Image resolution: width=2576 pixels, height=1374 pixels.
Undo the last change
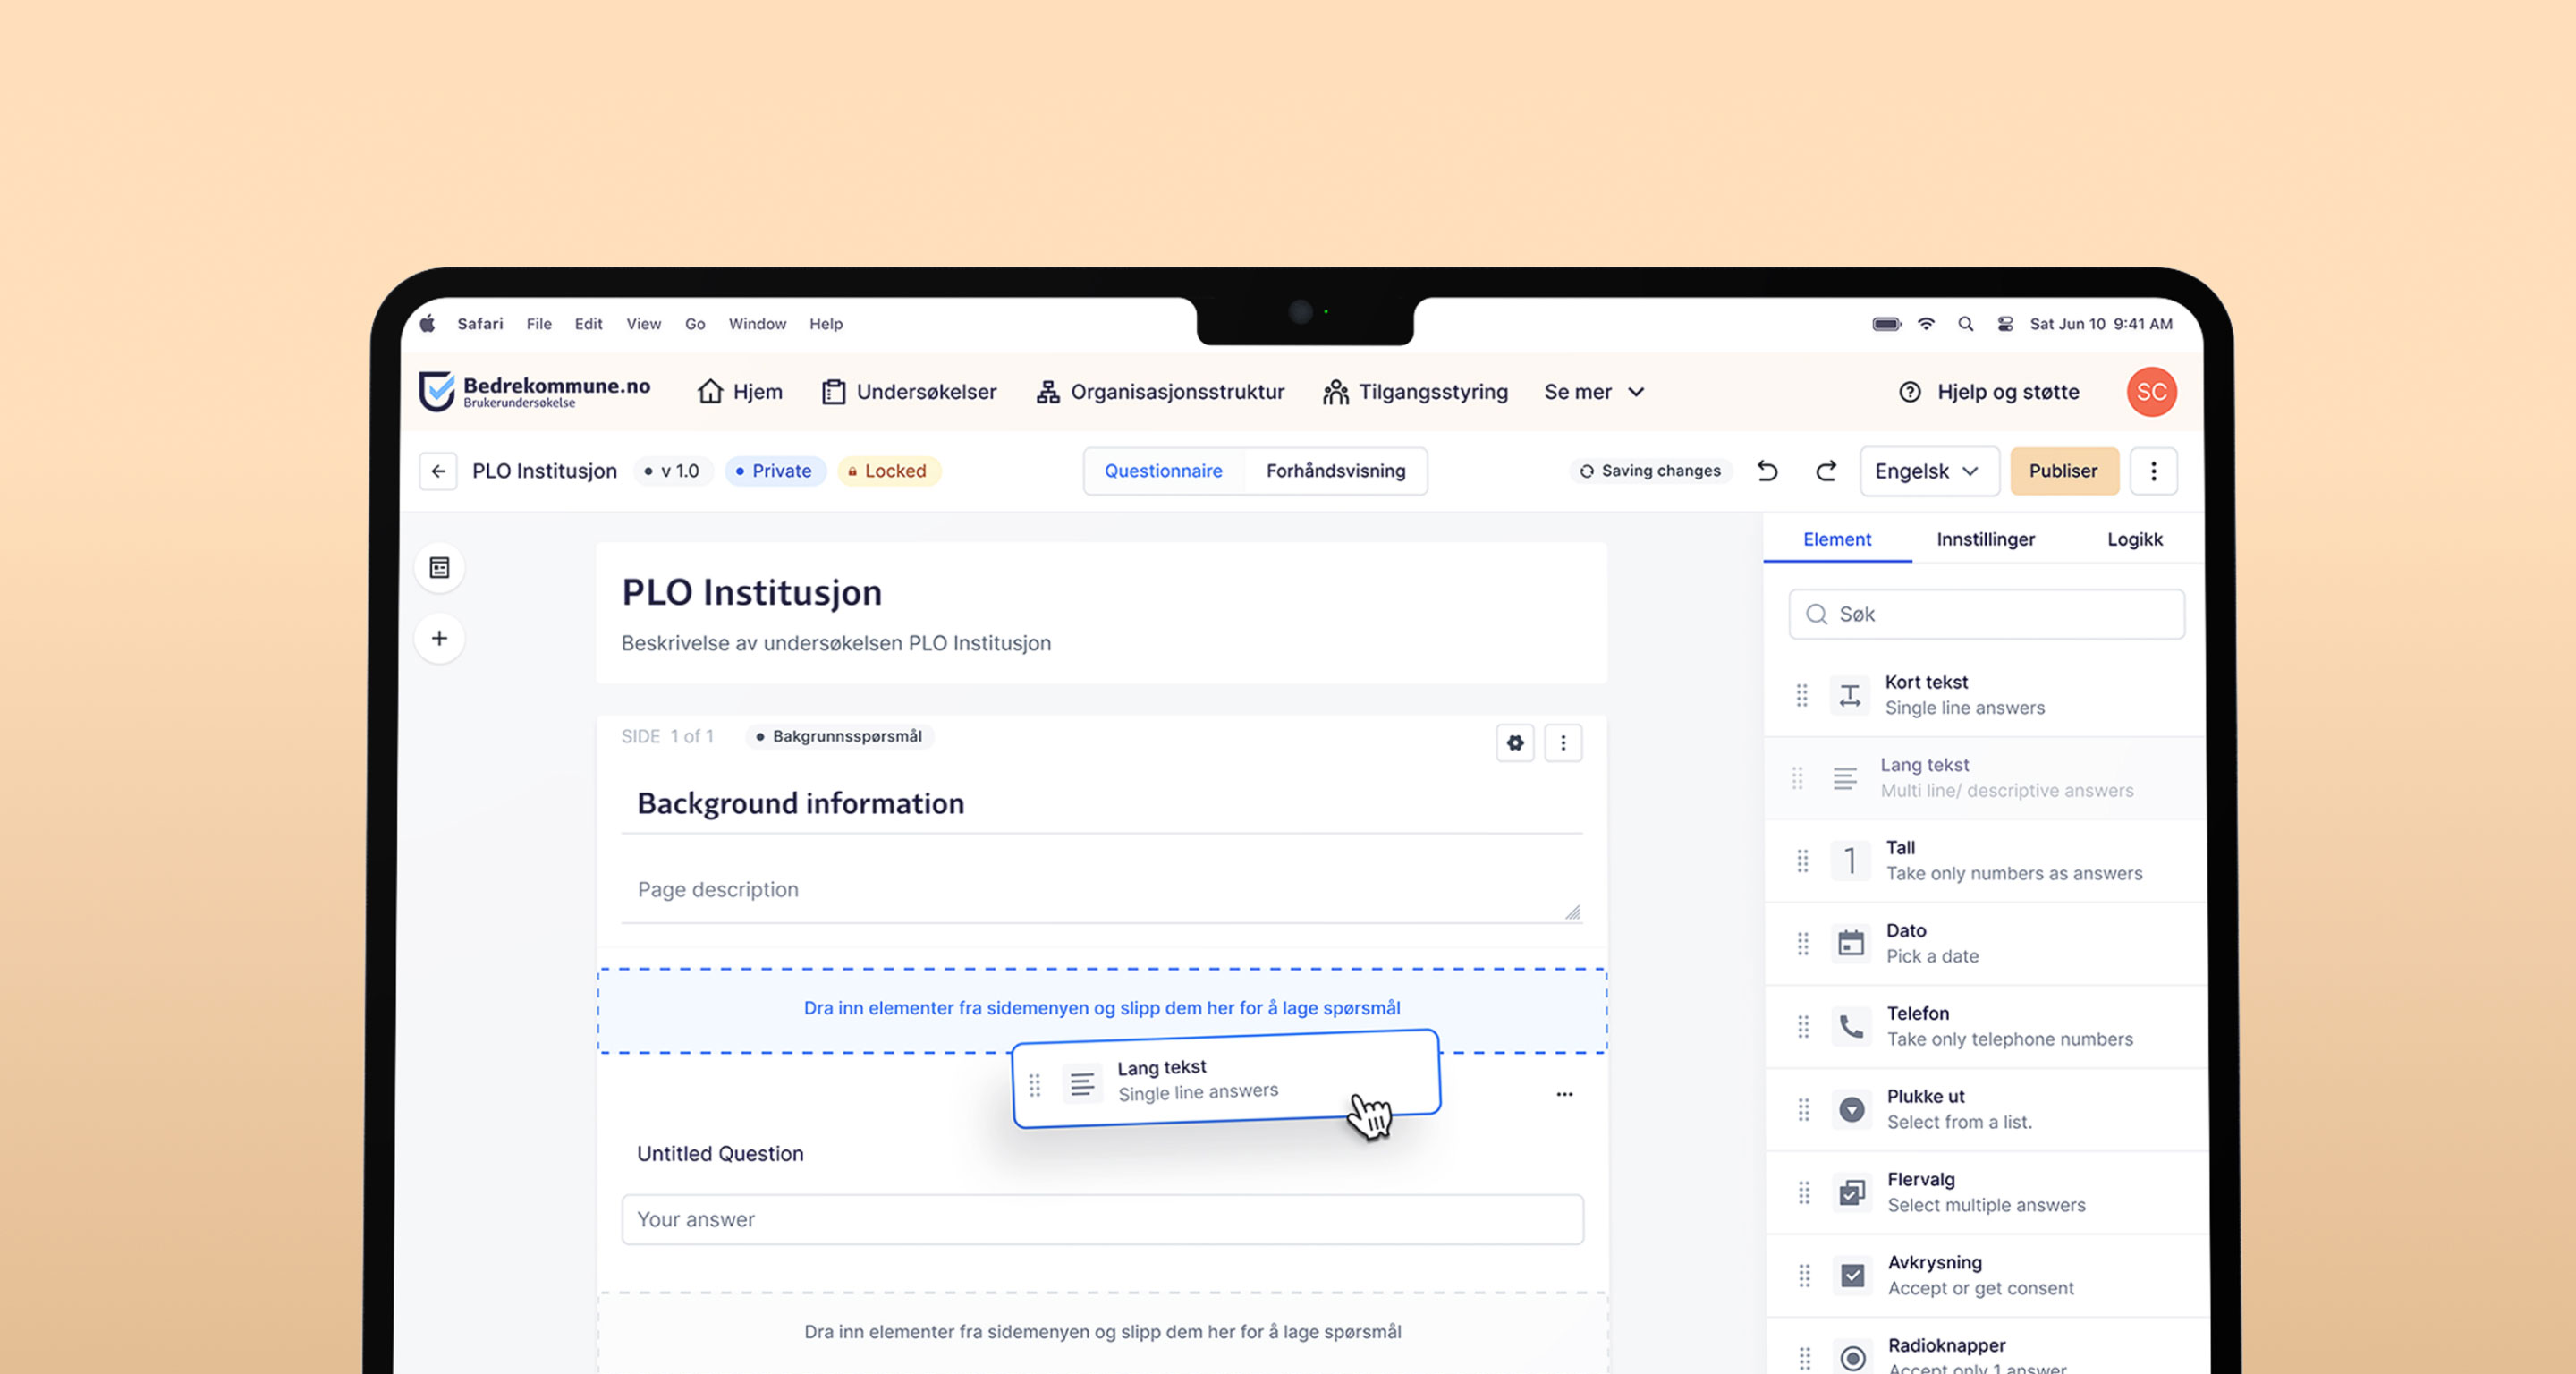click(x=1767, y=471)
